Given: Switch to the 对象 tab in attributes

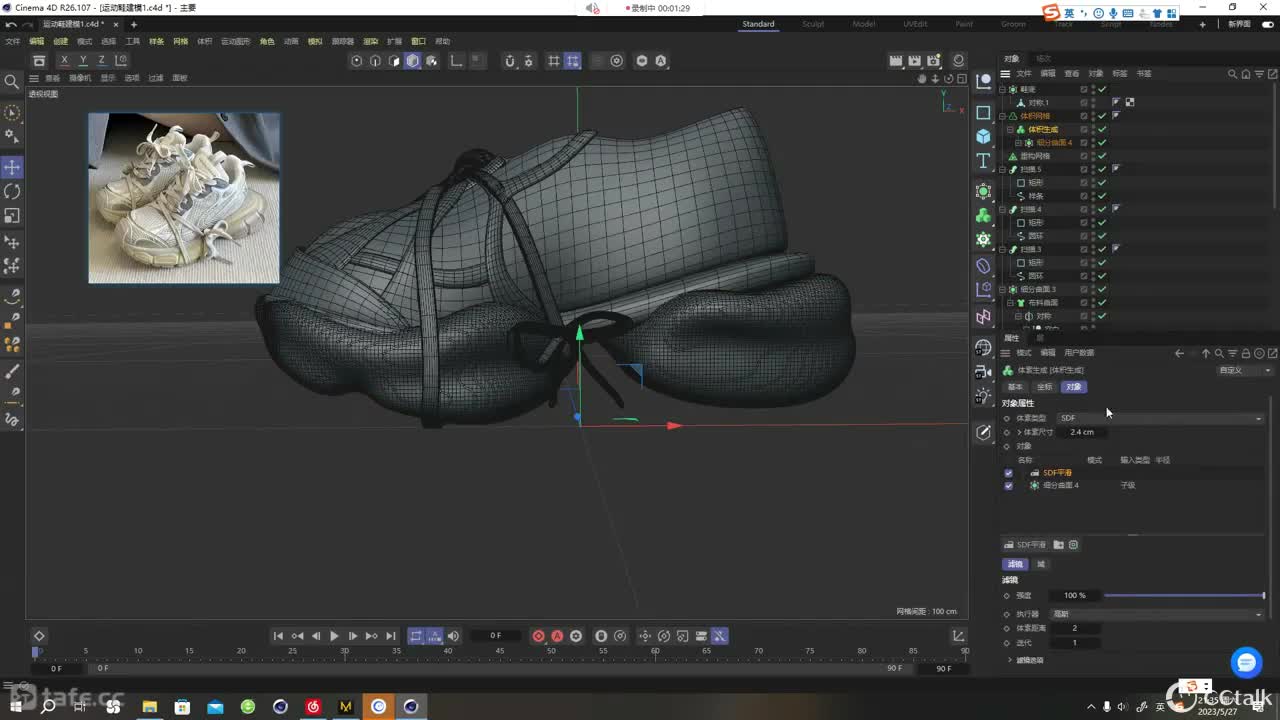Looking at the screenshot, I should [x=1073, y=387].
